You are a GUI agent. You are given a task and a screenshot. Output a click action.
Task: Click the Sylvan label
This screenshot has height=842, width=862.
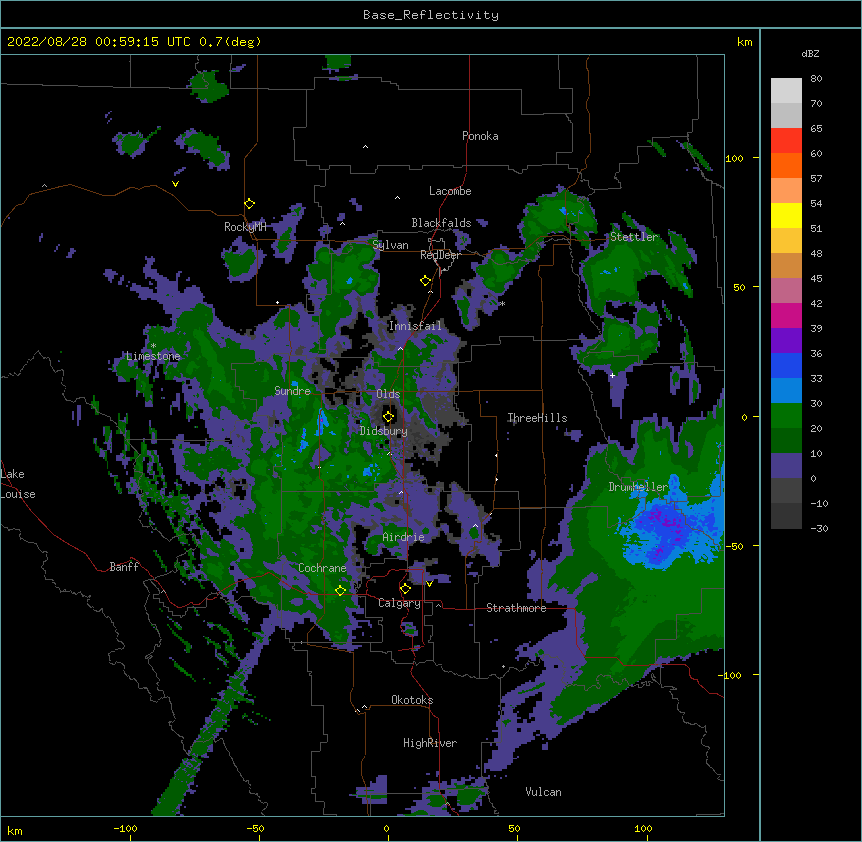390,245
